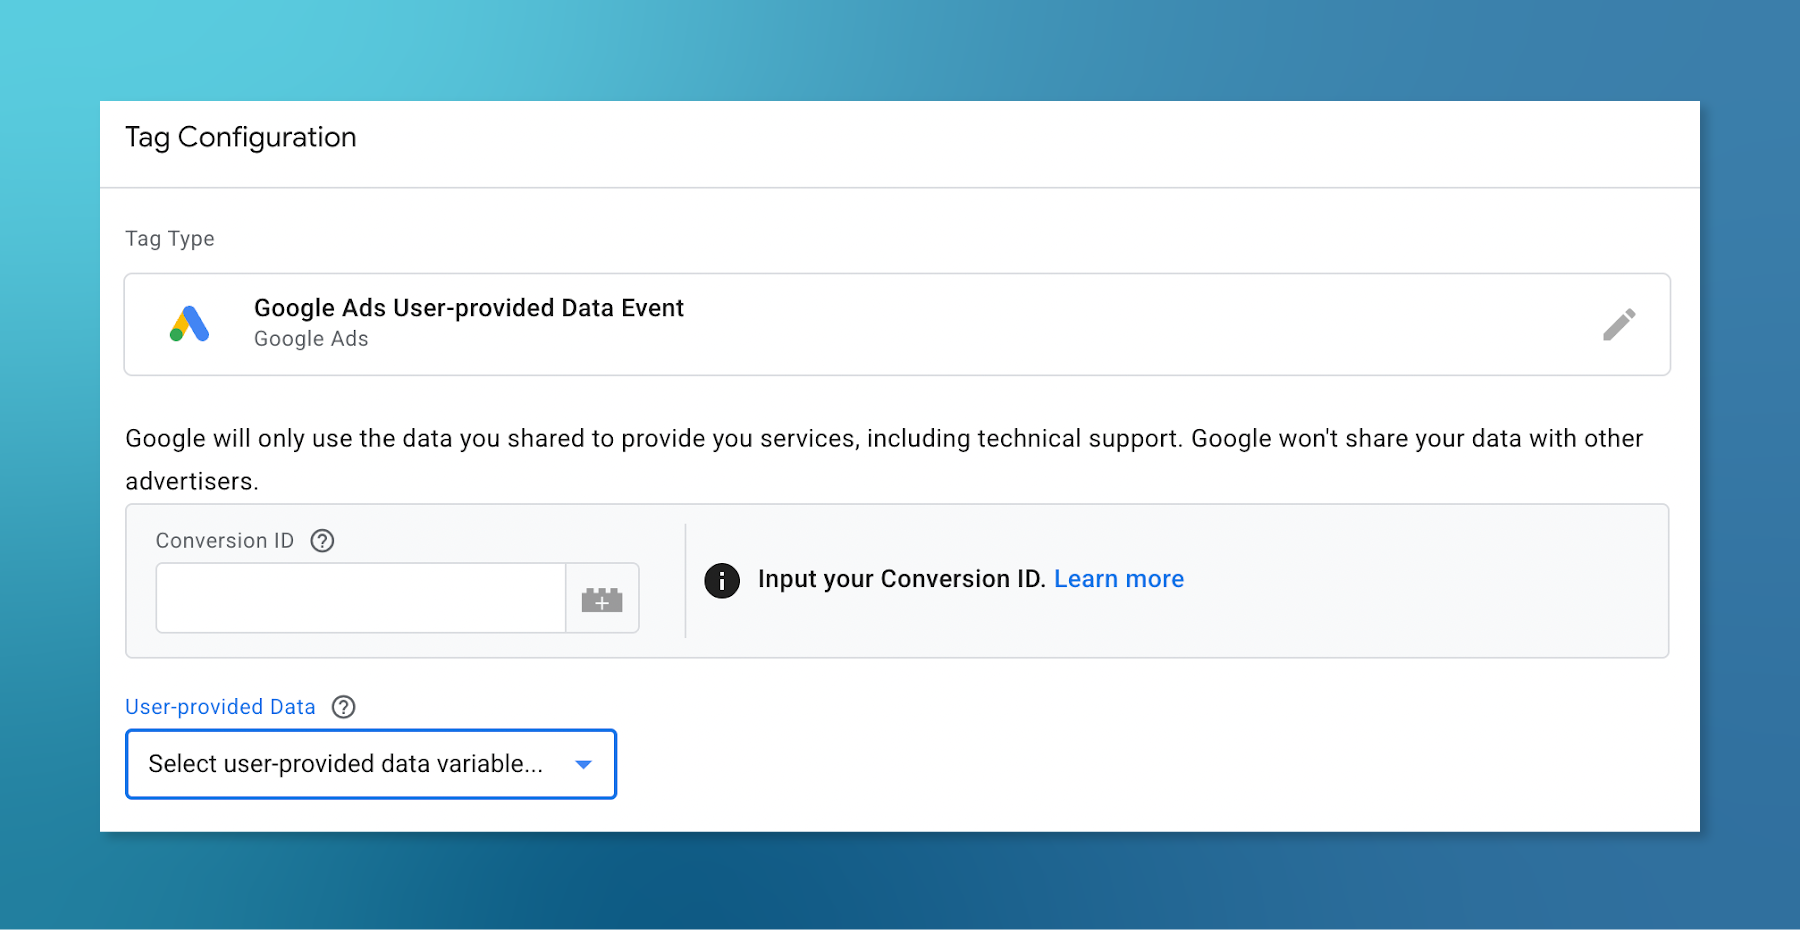Click the Conversion ID label text
Screen dimensions: 1800x932
coord(225,541)
